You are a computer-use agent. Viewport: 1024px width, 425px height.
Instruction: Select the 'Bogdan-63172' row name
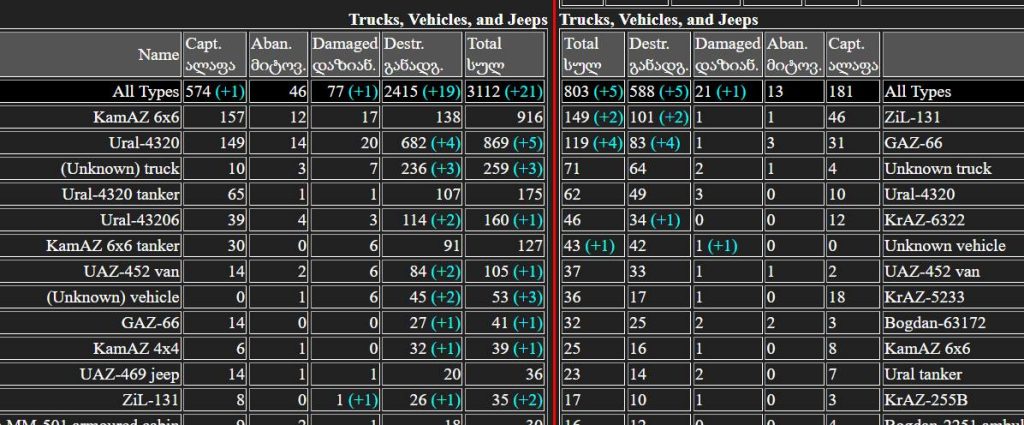point(935,323)
